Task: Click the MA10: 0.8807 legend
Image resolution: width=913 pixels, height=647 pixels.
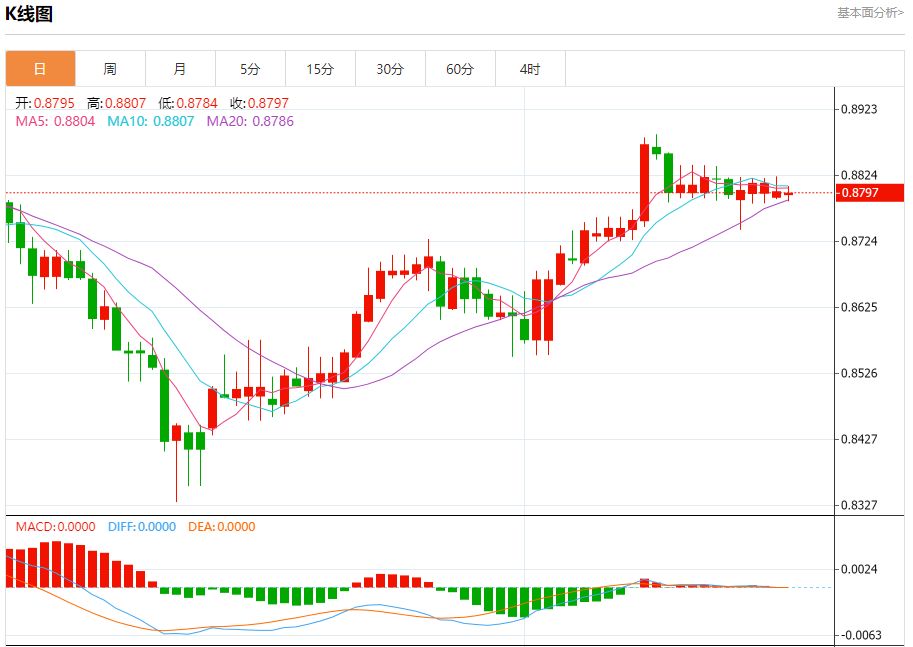Action: [x=150, y=121]
